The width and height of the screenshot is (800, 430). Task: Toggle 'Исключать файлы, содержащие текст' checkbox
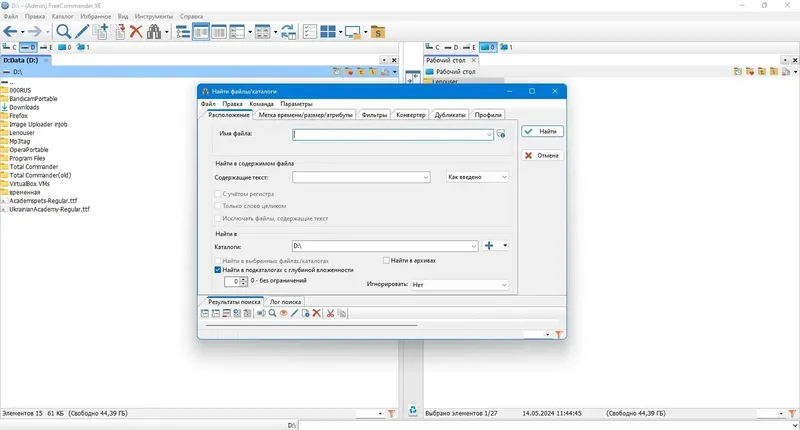point(218,218)
